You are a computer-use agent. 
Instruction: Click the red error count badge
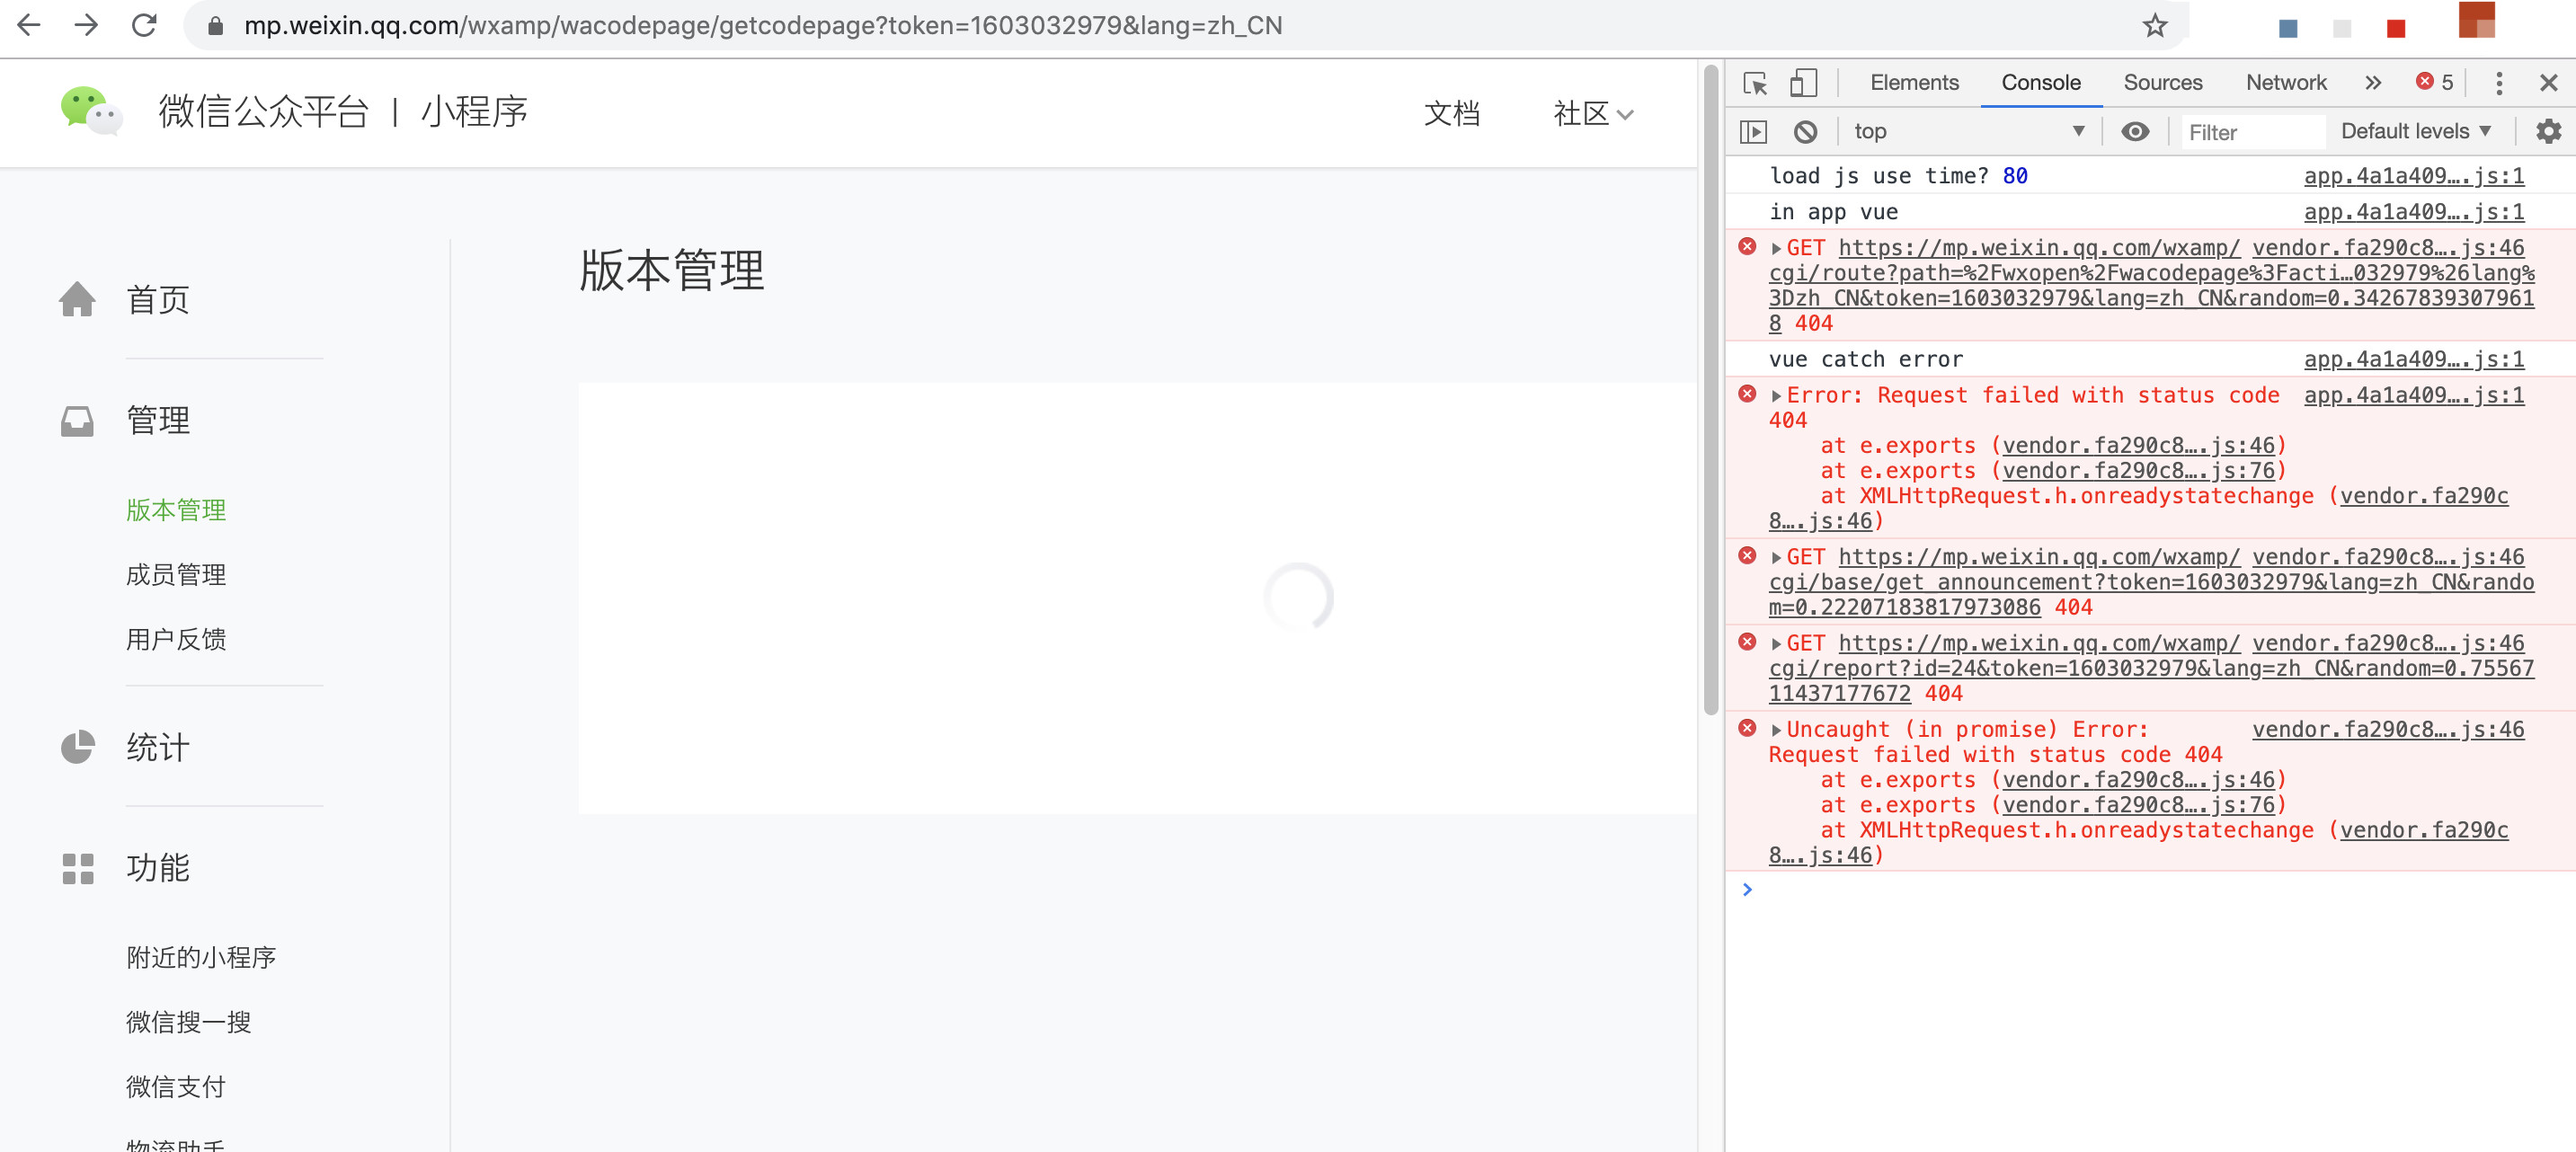(2434, 83)
